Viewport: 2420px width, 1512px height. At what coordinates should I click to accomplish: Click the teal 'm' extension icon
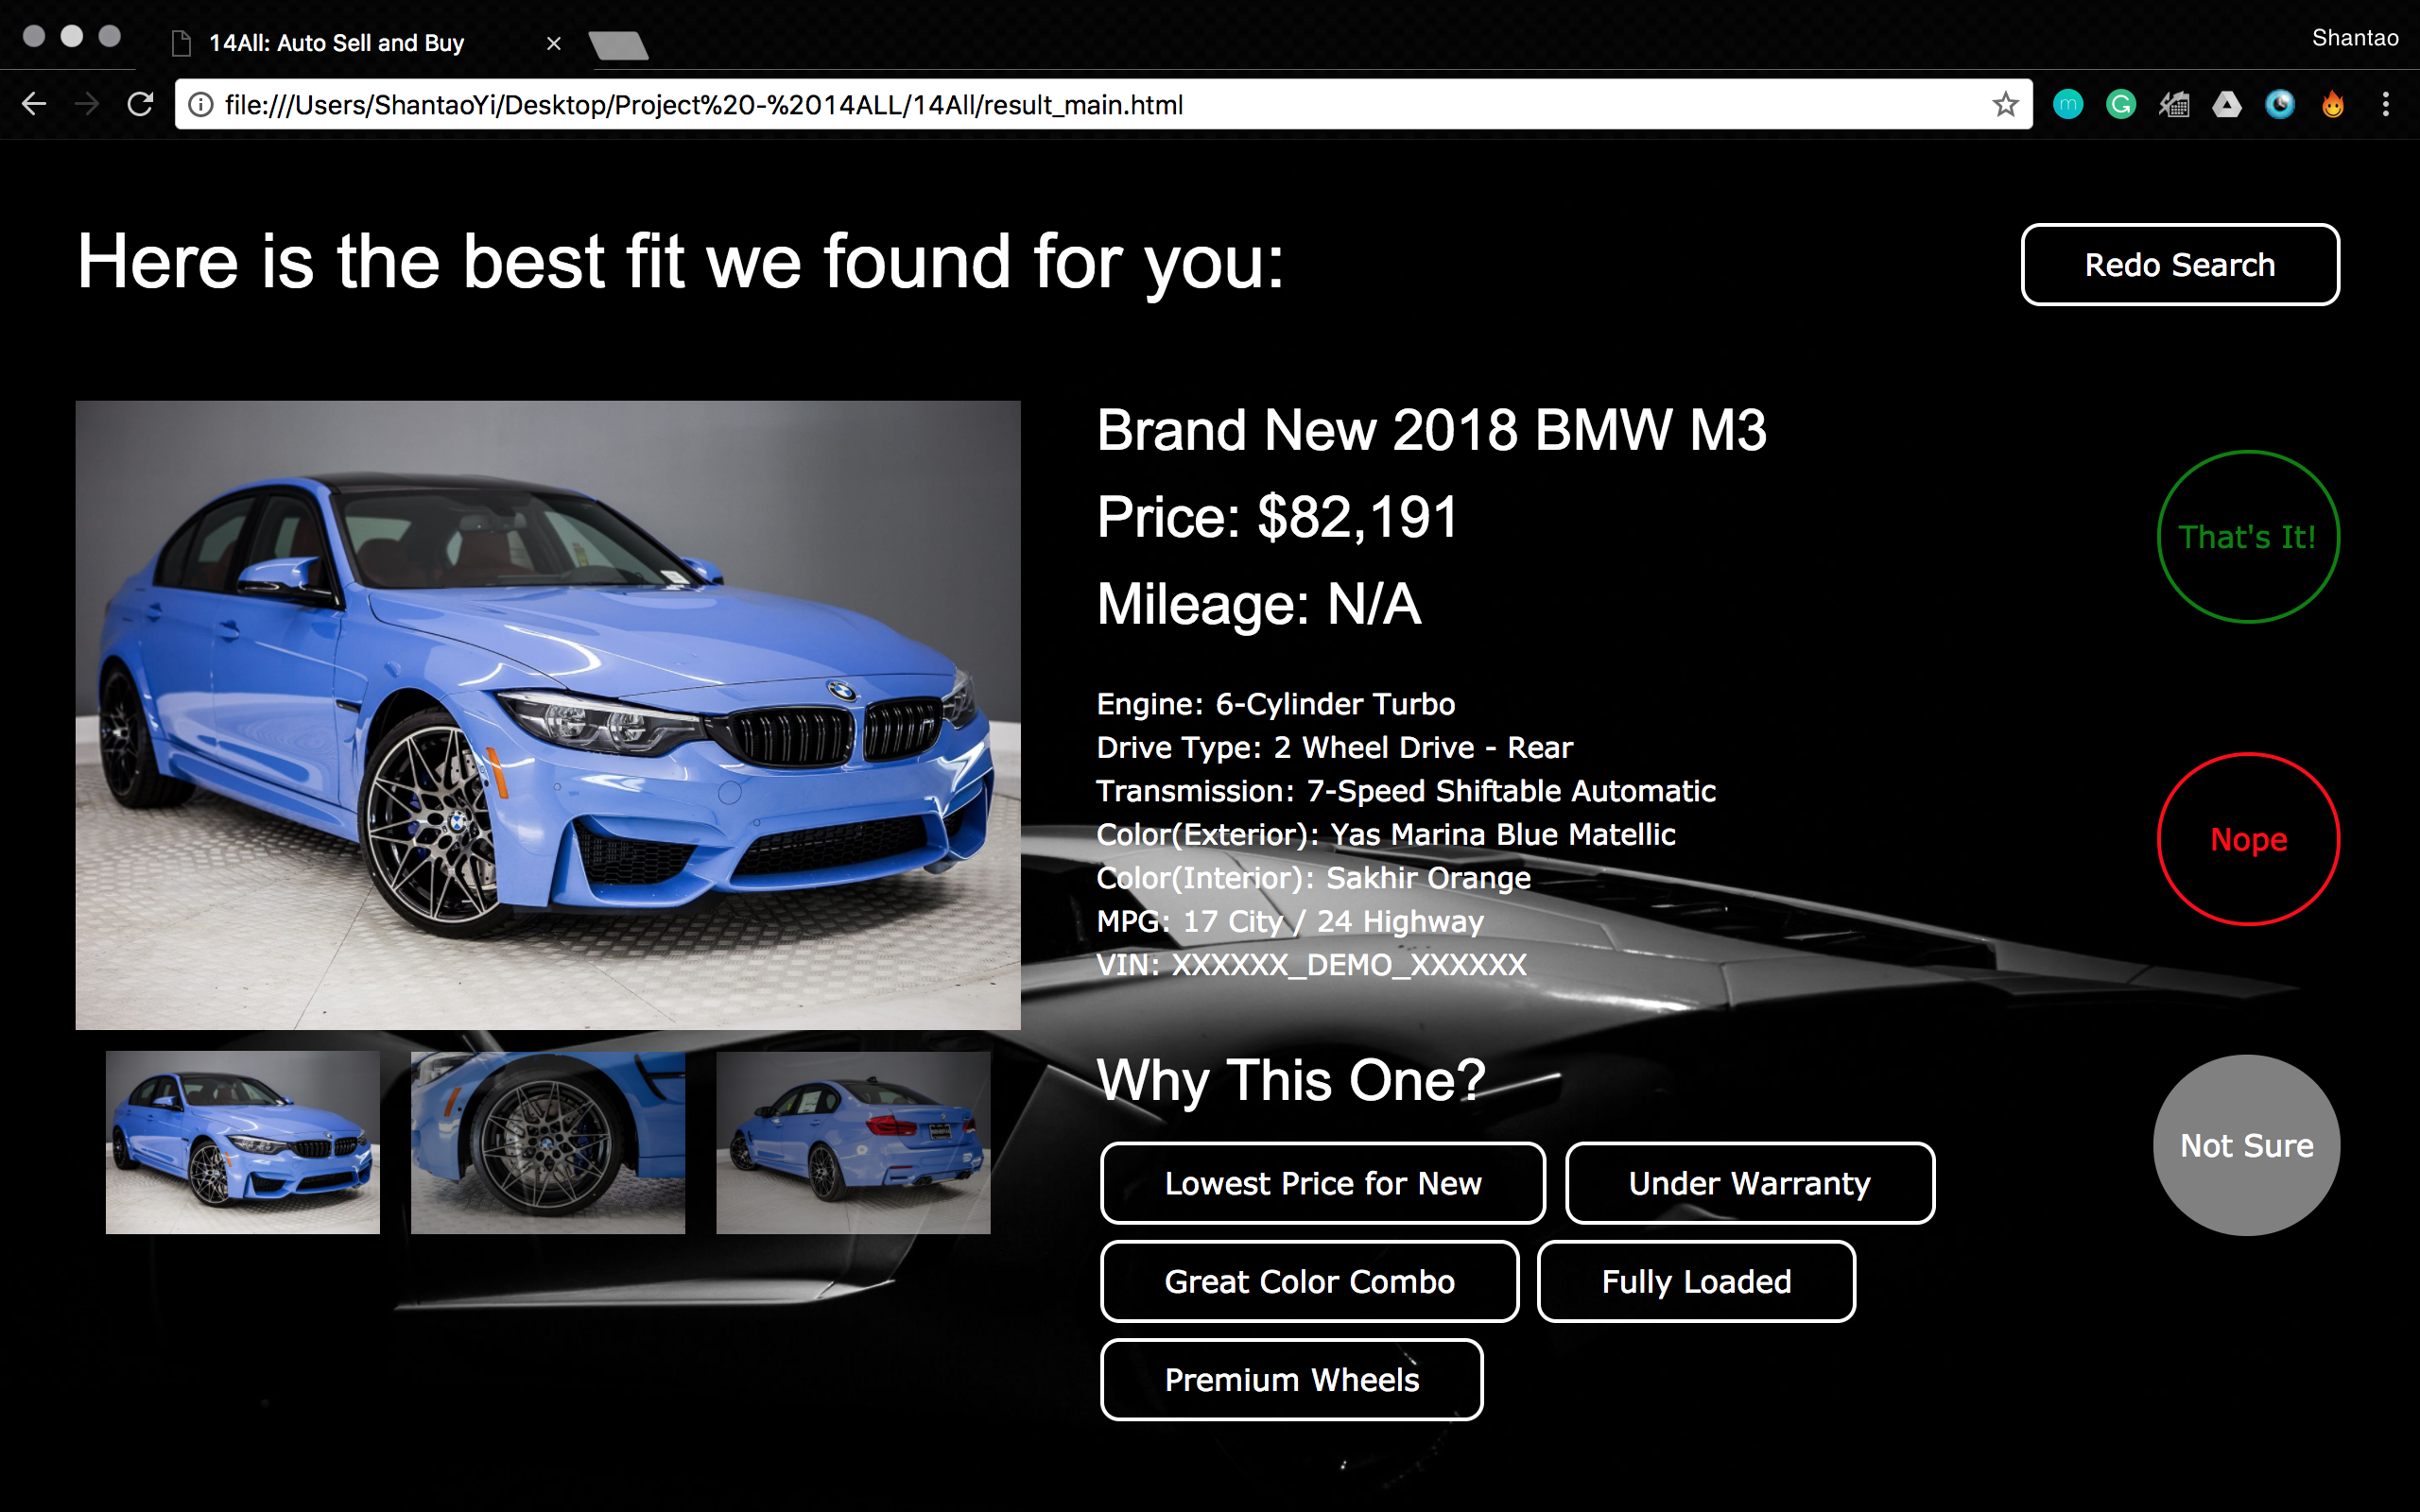coord(2067,104)
